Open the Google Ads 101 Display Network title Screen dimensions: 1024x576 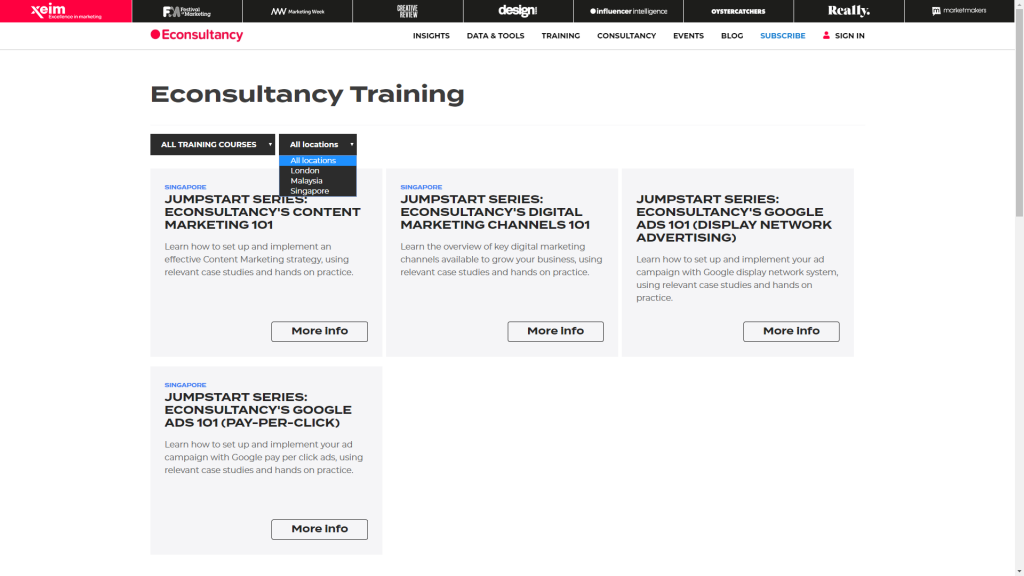(734, 218)
